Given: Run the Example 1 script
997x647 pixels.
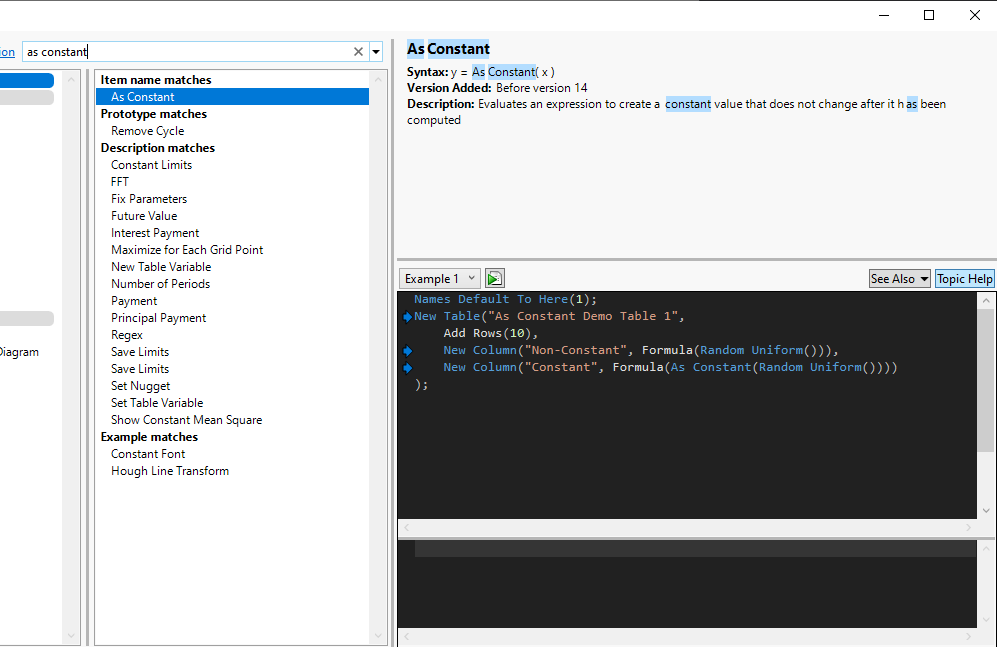Looking at the screenshot, I should tap(494, 279).
